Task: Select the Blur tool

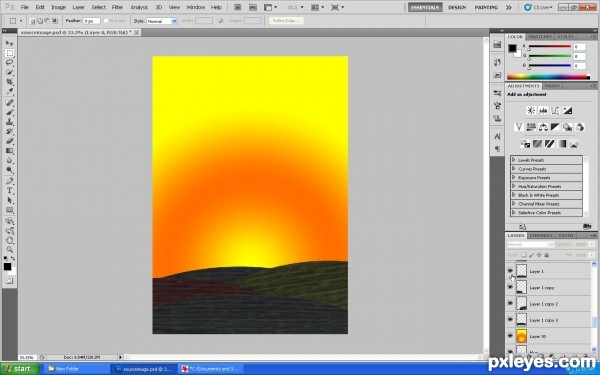Action: 10,160
